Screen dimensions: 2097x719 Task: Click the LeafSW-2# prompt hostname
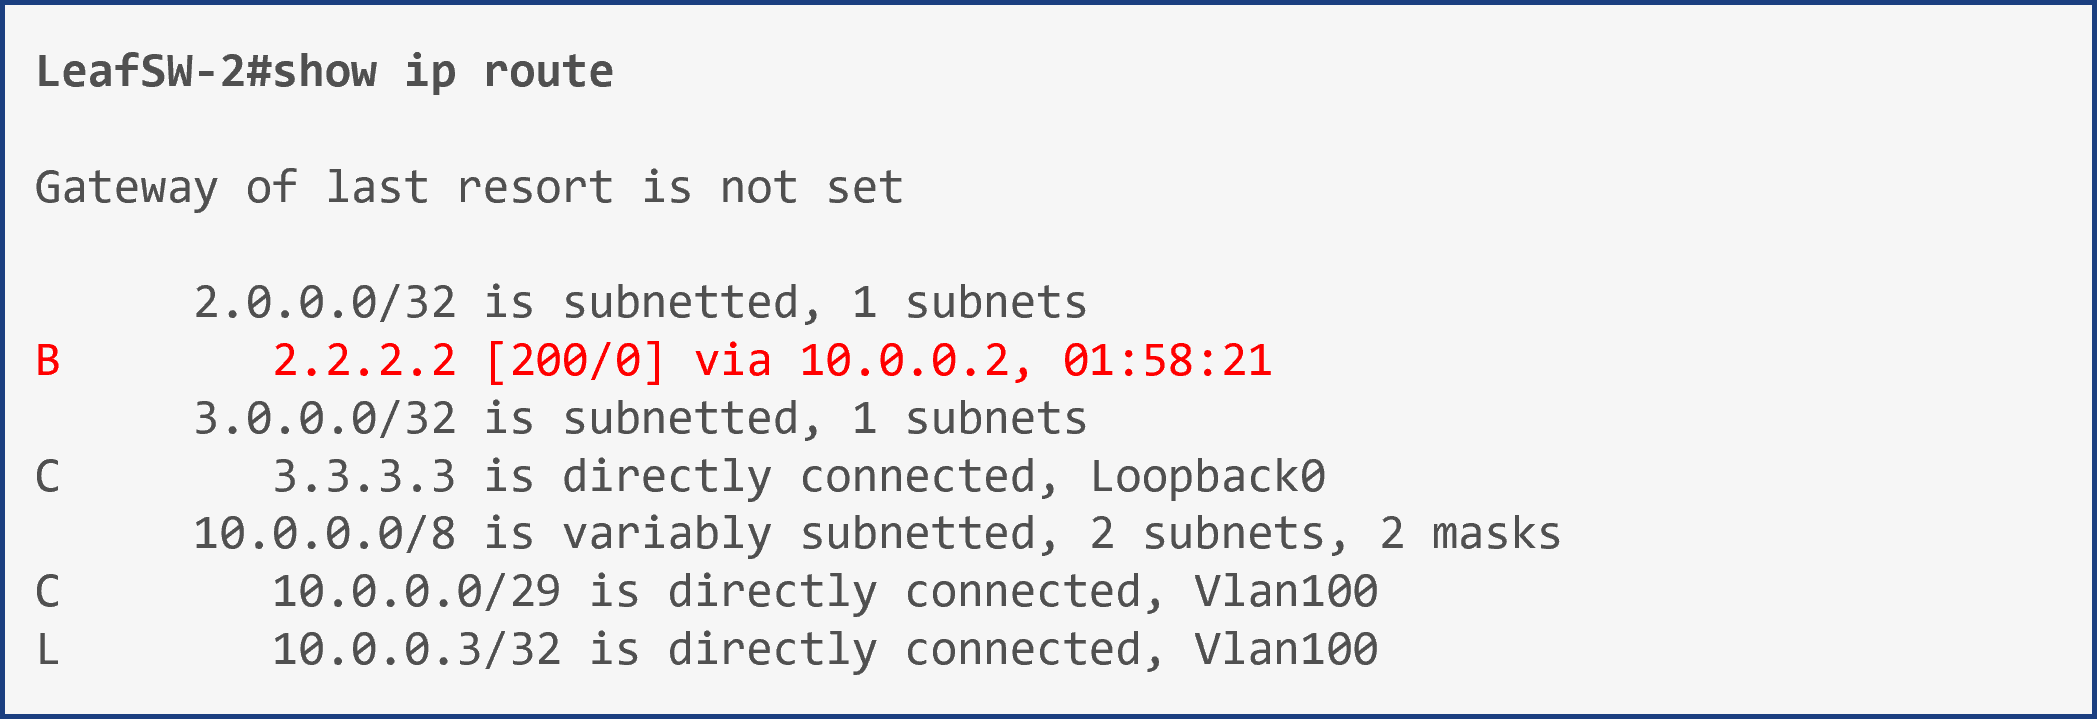tap(154, 72)
